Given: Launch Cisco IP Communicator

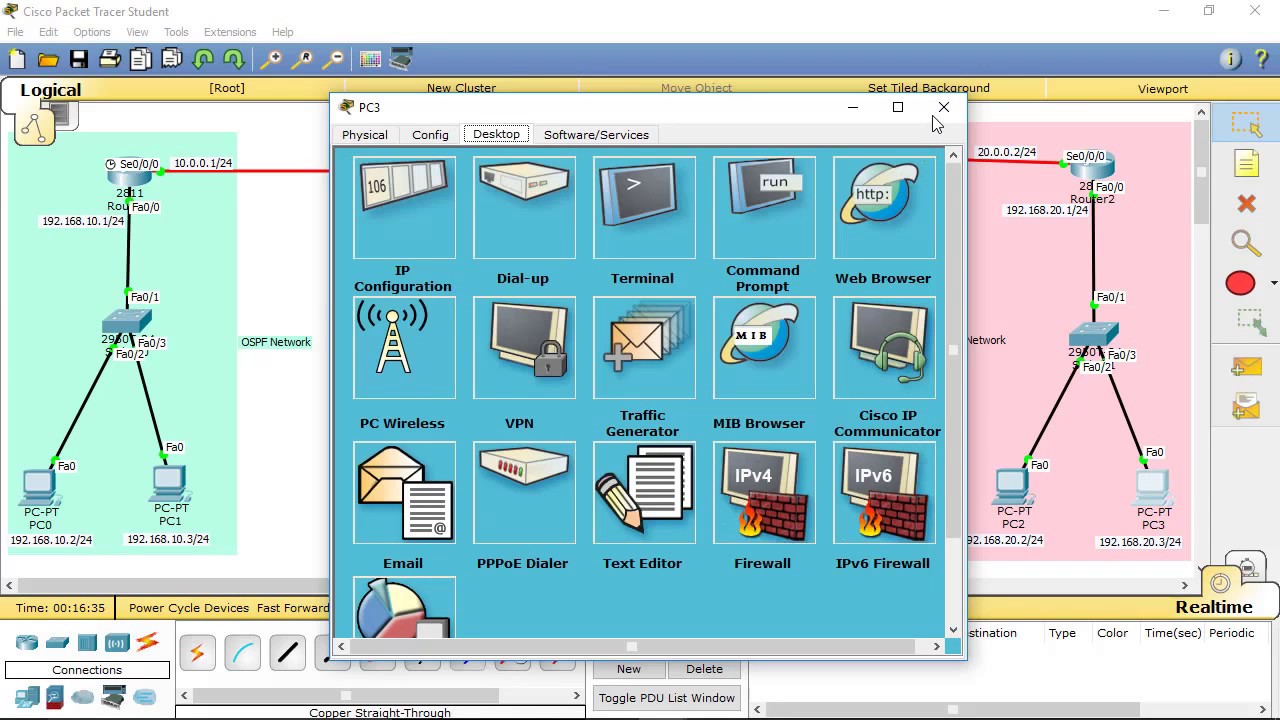Looking at the screenshot, I should tap(884, 348).
